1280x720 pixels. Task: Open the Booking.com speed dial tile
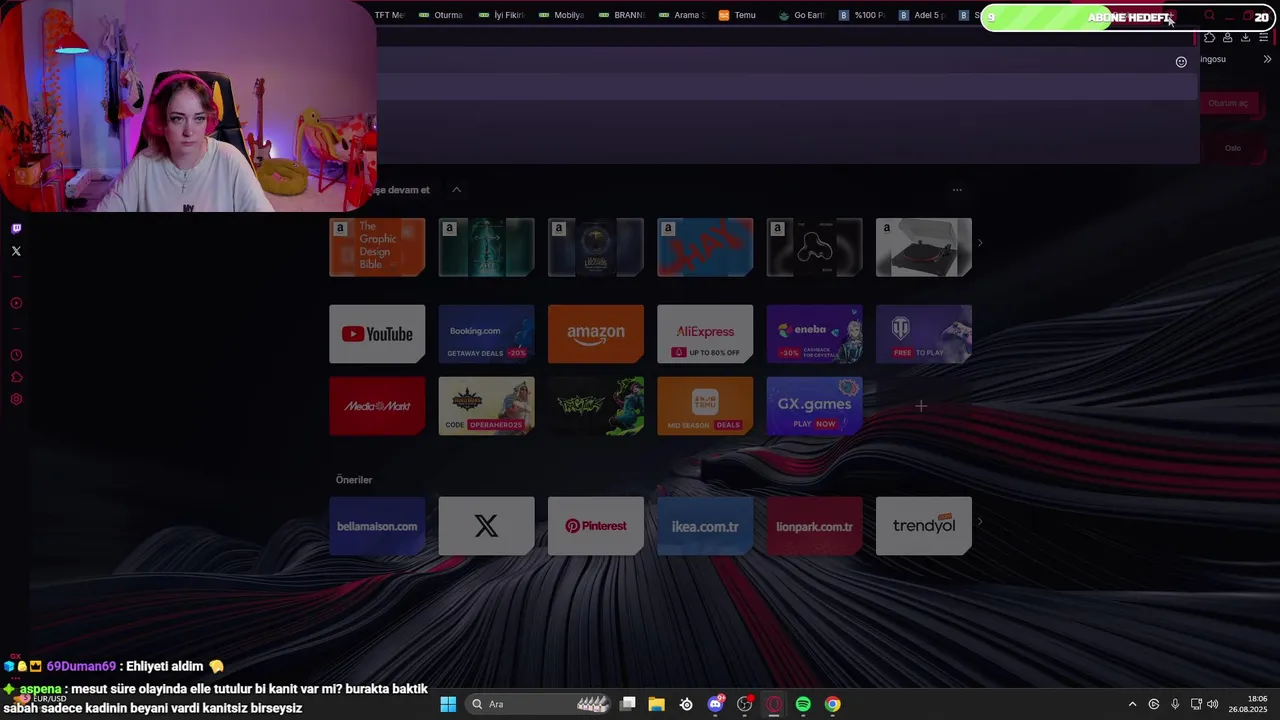click(486, 334)
